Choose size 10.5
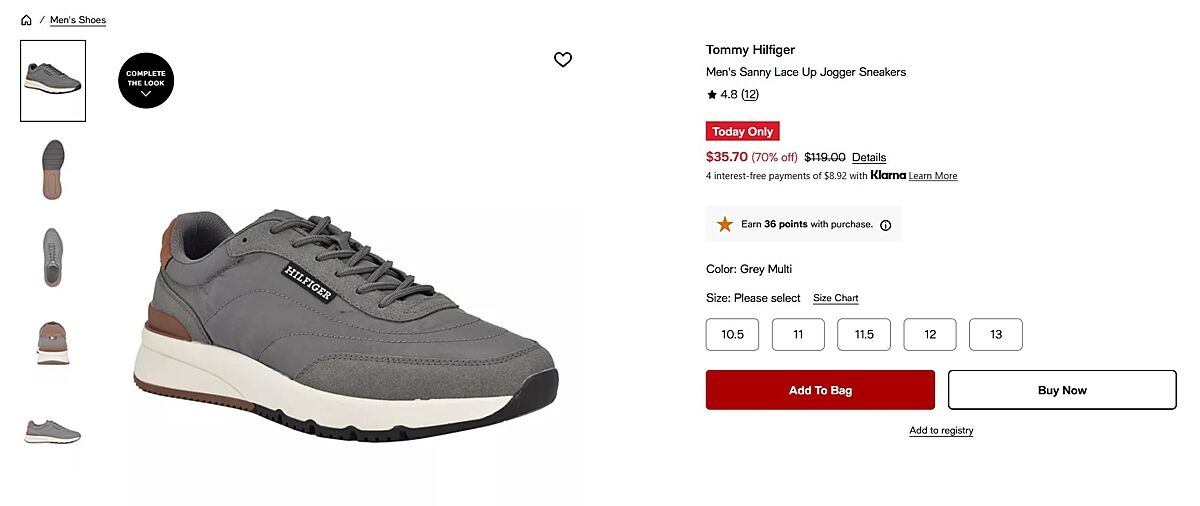 [x=732, y=334]
